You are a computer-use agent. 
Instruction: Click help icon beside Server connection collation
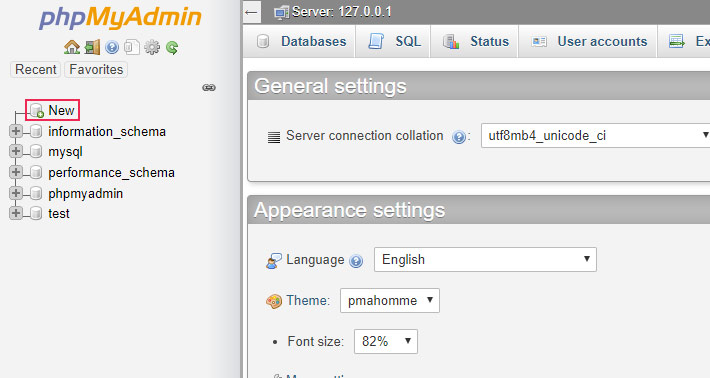pos(459,137)
